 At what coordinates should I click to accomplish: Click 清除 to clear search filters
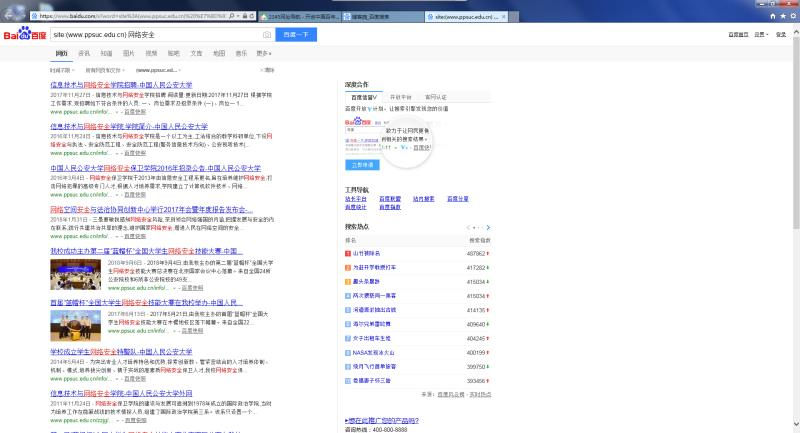(268, 70)
